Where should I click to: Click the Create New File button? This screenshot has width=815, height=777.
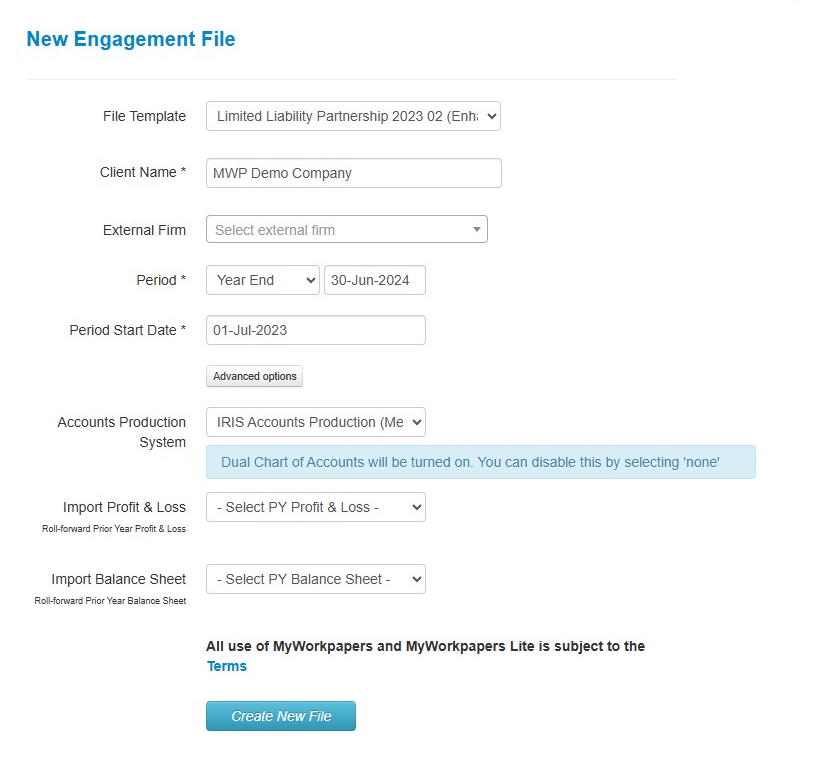click(280, 716)
